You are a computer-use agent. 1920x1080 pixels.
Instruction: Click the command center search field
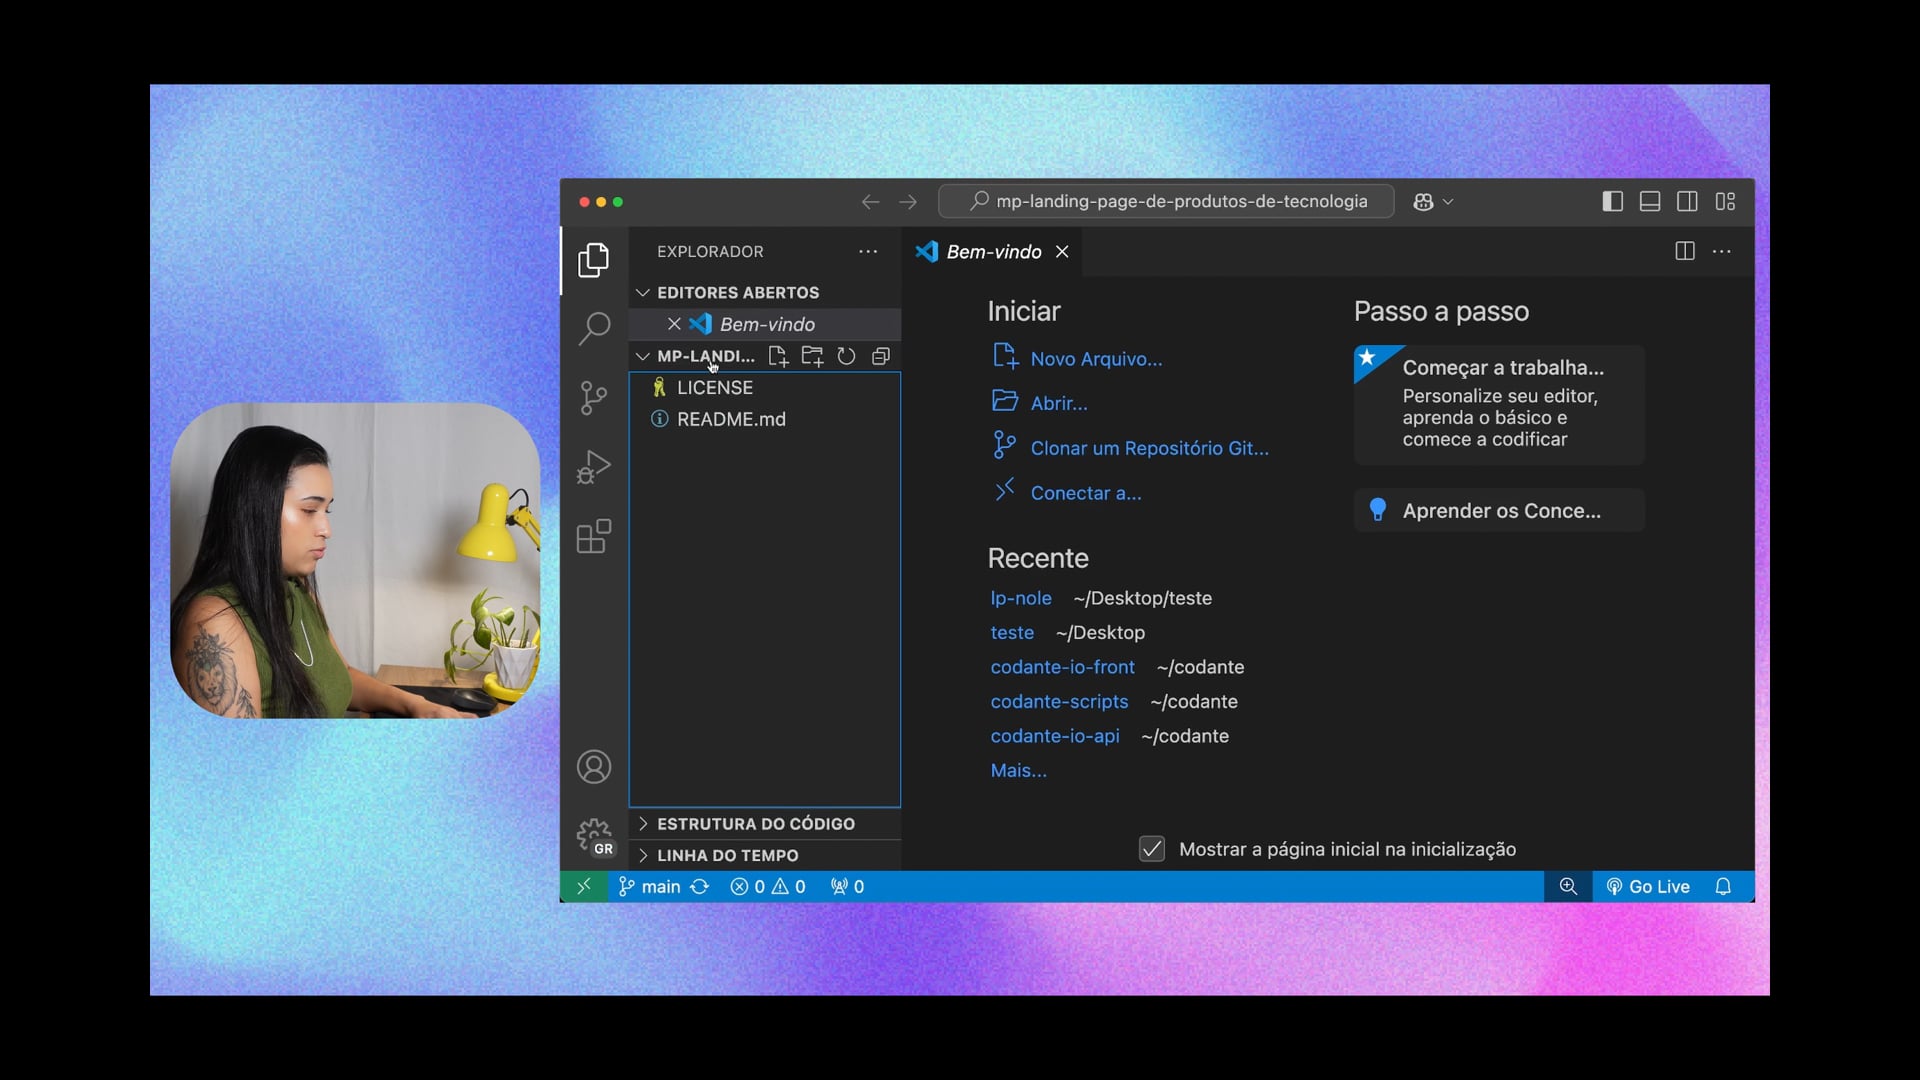pyautogui.click(x=1166, y=202)
